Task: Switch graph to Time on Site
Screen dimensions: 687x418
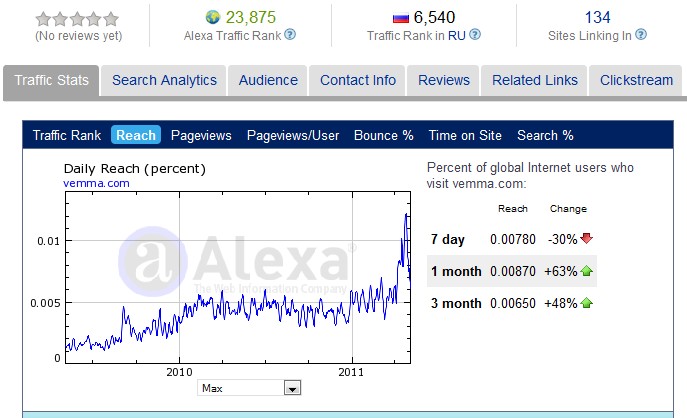Action: click(x=465, y=135)
